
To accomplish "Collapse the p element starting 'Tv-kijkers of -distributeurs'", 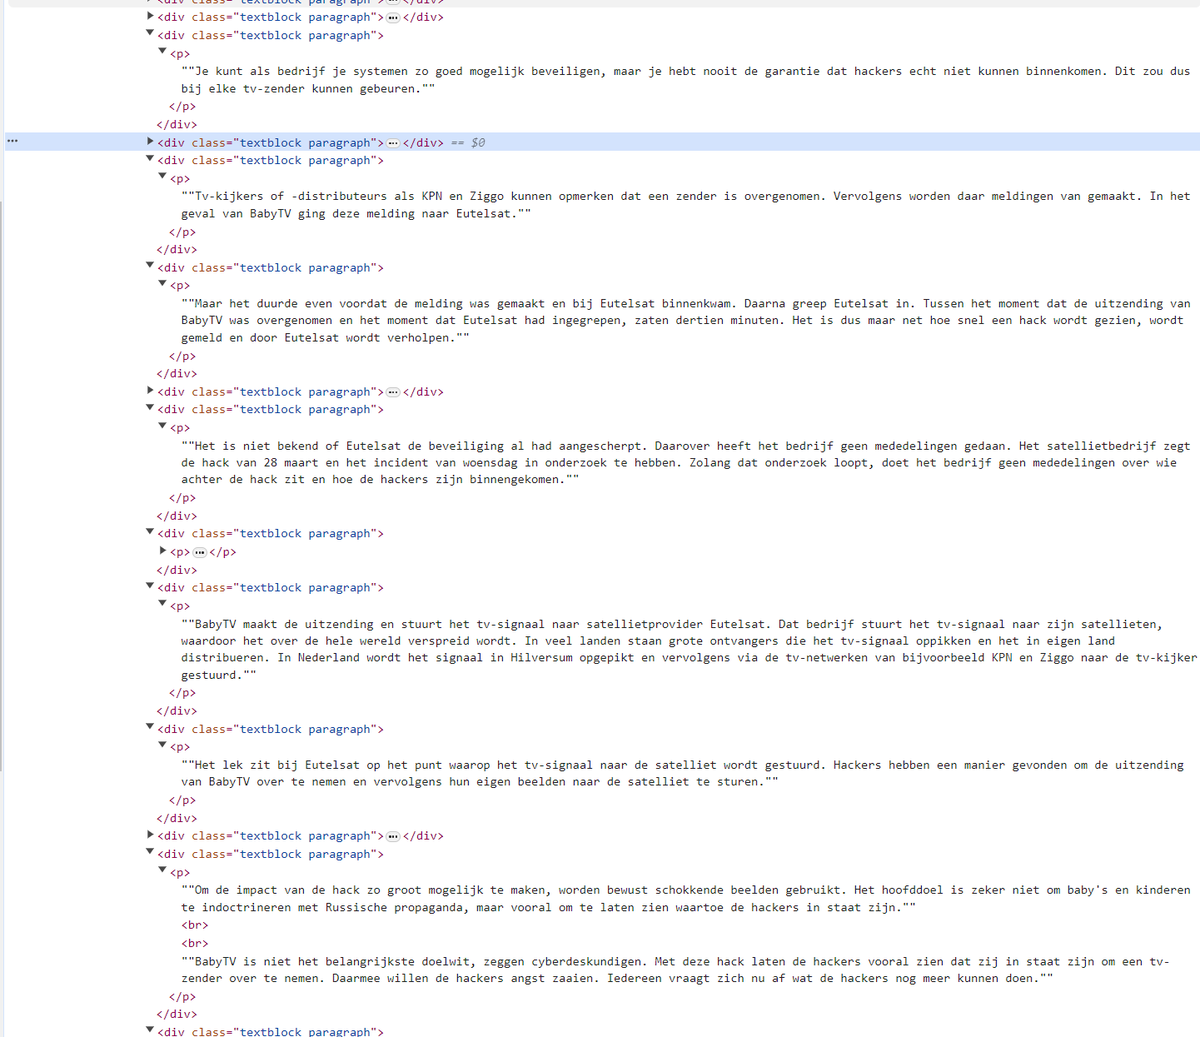I will (162, 177).
